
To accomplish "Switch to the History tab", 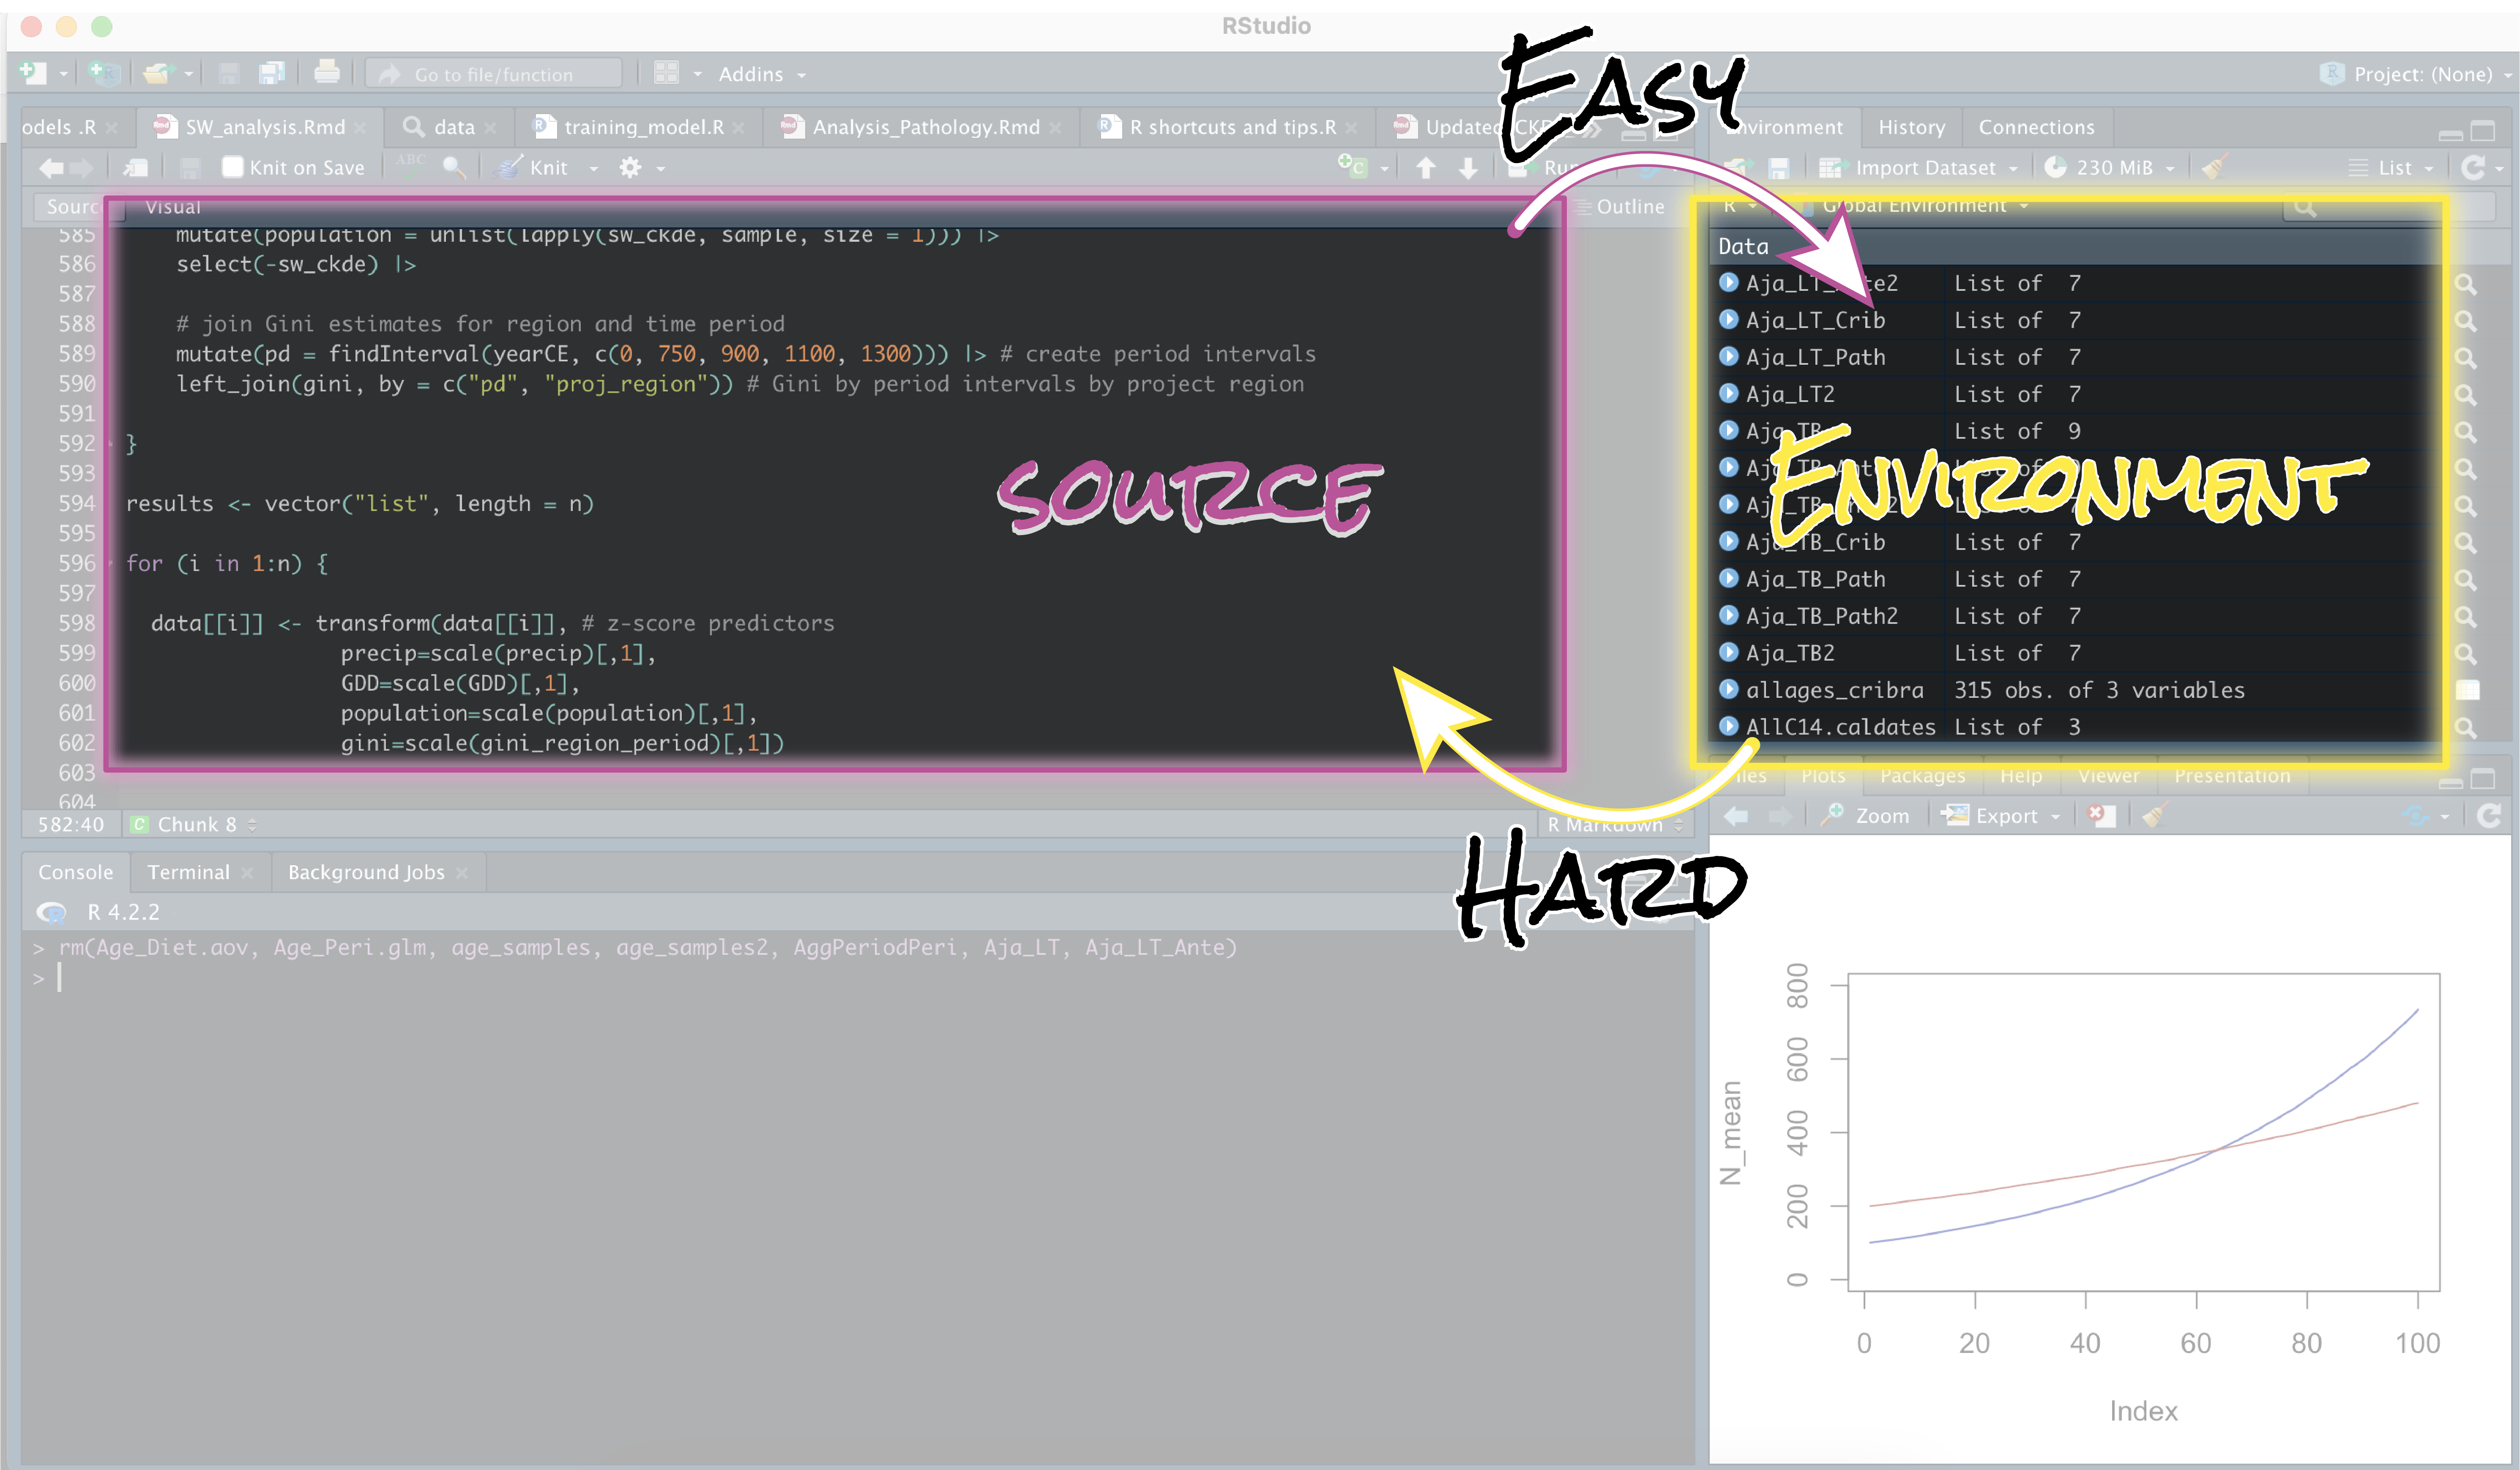I will pos(1911,127).
